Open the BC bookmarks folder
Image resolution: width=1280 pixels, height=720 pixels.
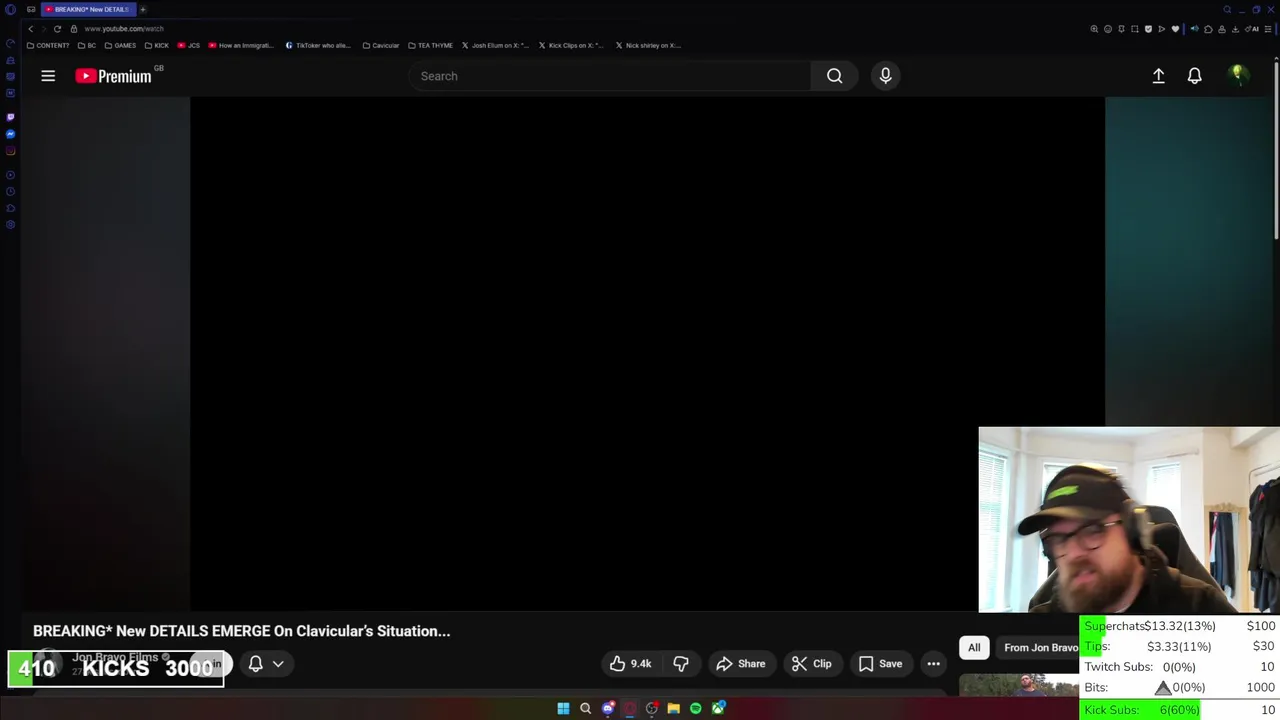click(87, 45)
